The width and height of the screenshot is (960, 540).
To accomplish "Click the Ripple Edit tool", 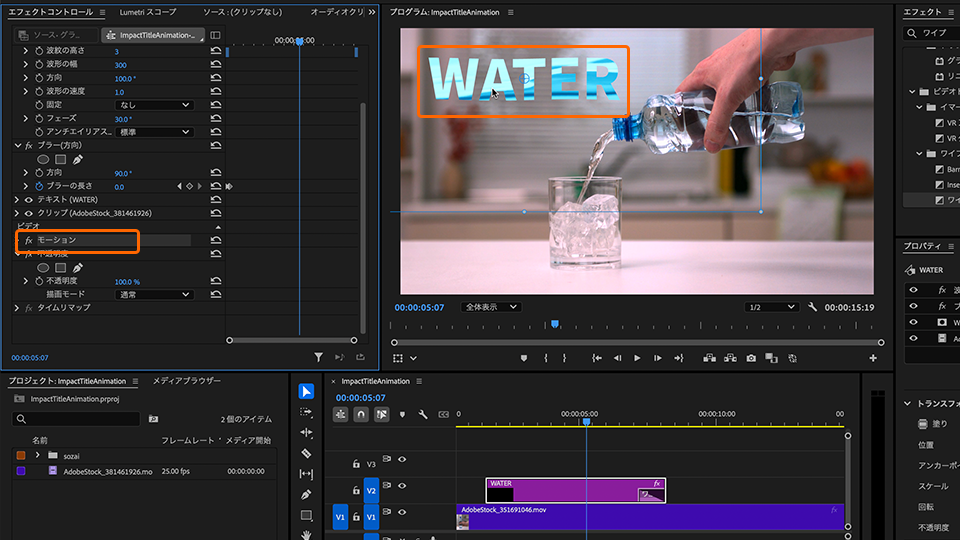I will click(x=306, y=433).
